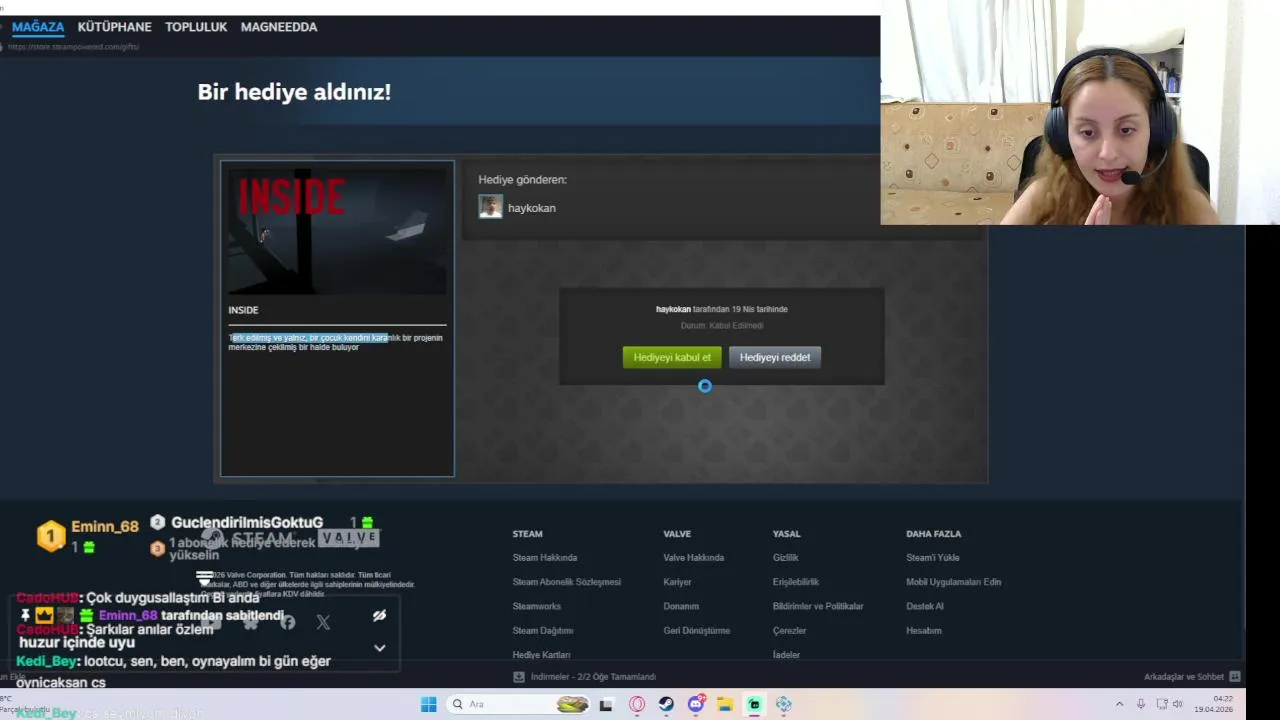1280x720 pixels.
Task: Open Discord from the taskbar
Action: click(x=696, y=704)
